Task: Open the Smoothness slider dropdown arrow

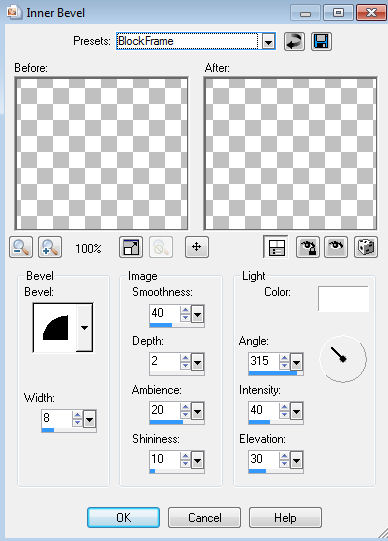Action: point(198,314)
